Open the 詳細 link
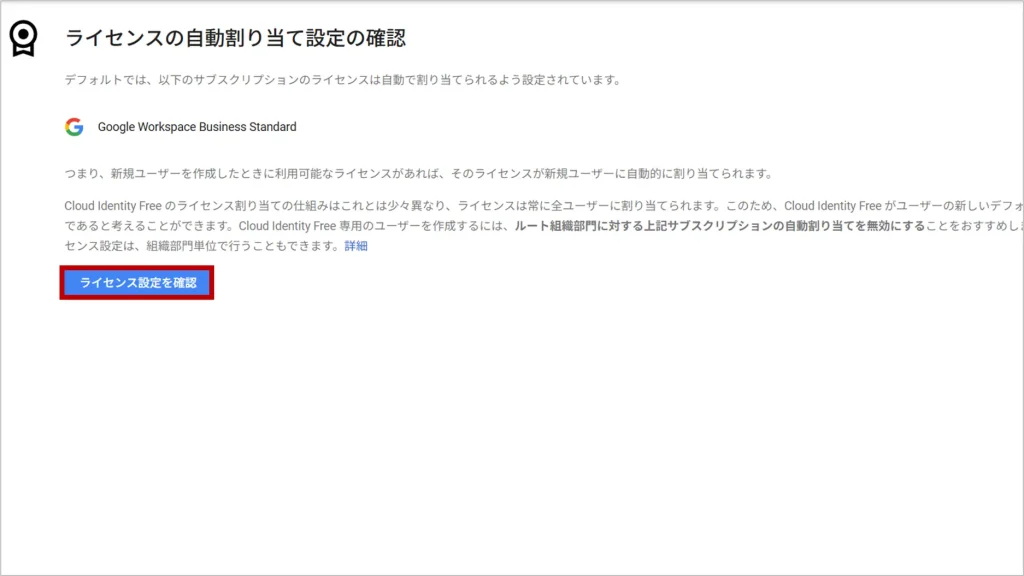 pos(356,246)
